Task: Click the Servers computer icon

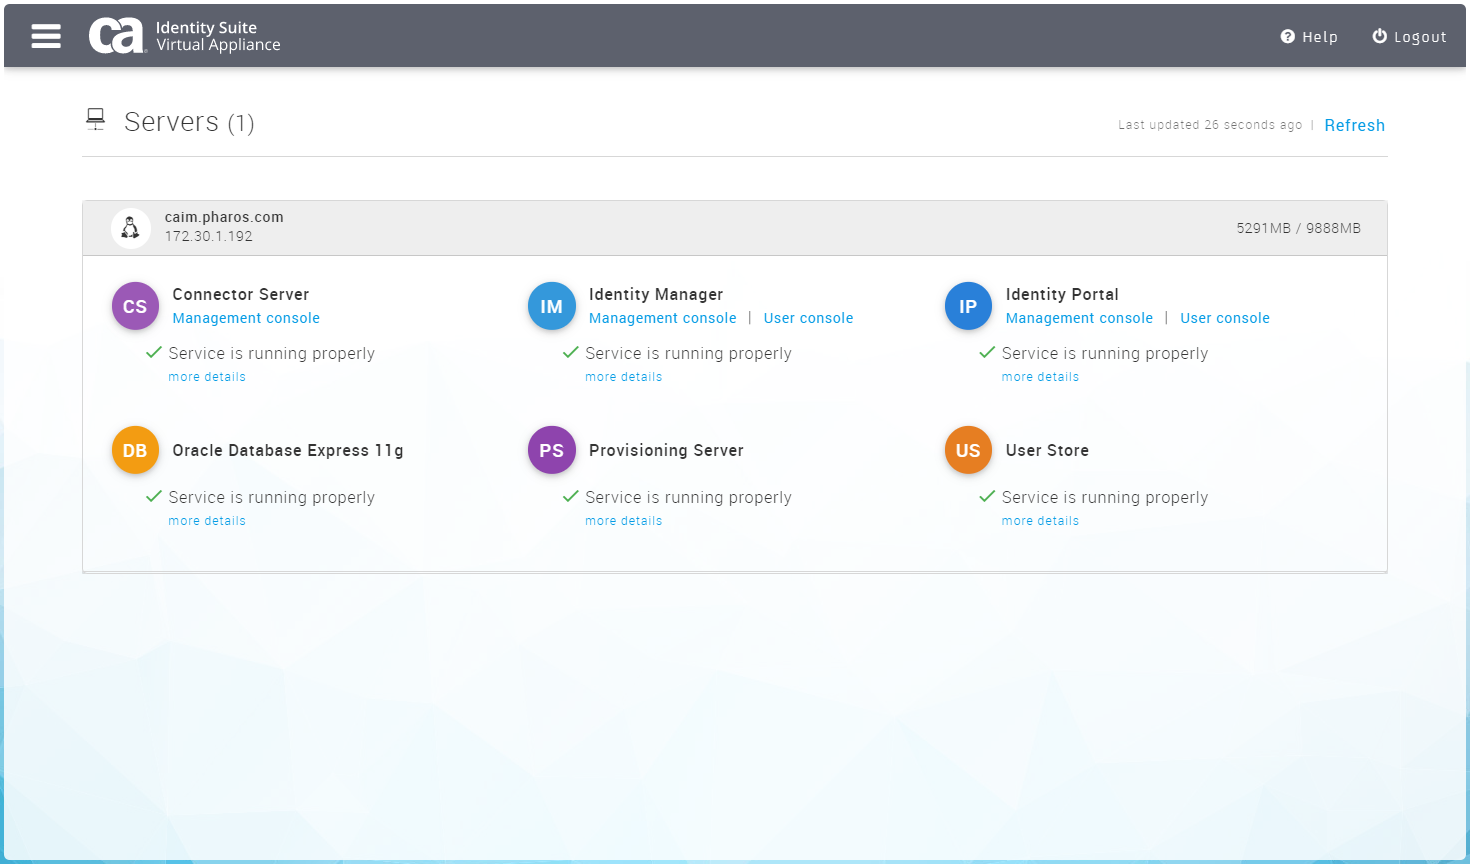Action: pos(95,120)
